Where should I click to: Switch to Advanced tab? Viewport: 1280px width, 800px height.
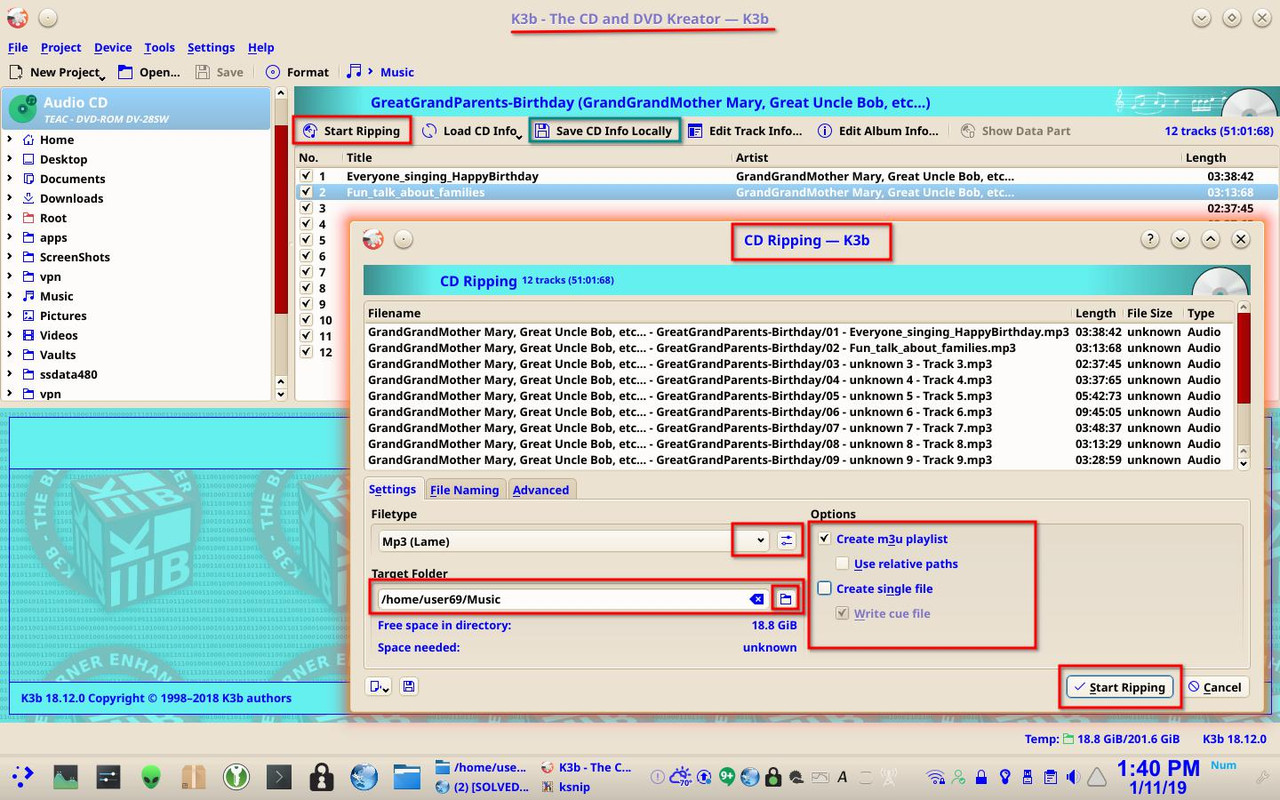coord(541,490)
